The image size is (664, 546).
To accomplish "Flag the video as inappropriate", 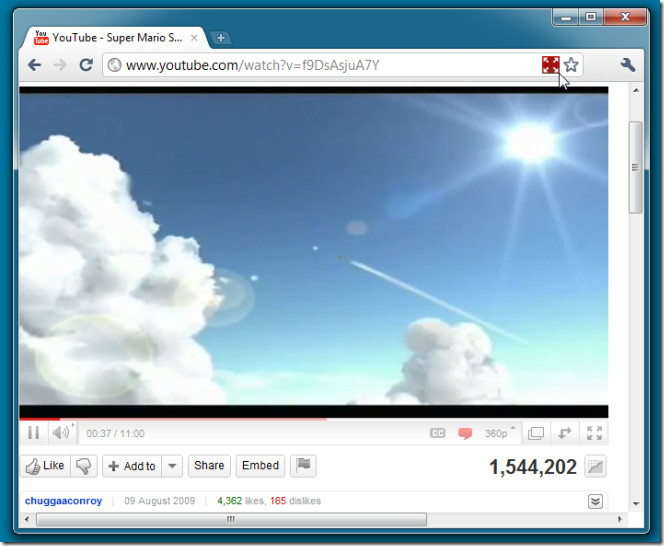I will [303, 466].
